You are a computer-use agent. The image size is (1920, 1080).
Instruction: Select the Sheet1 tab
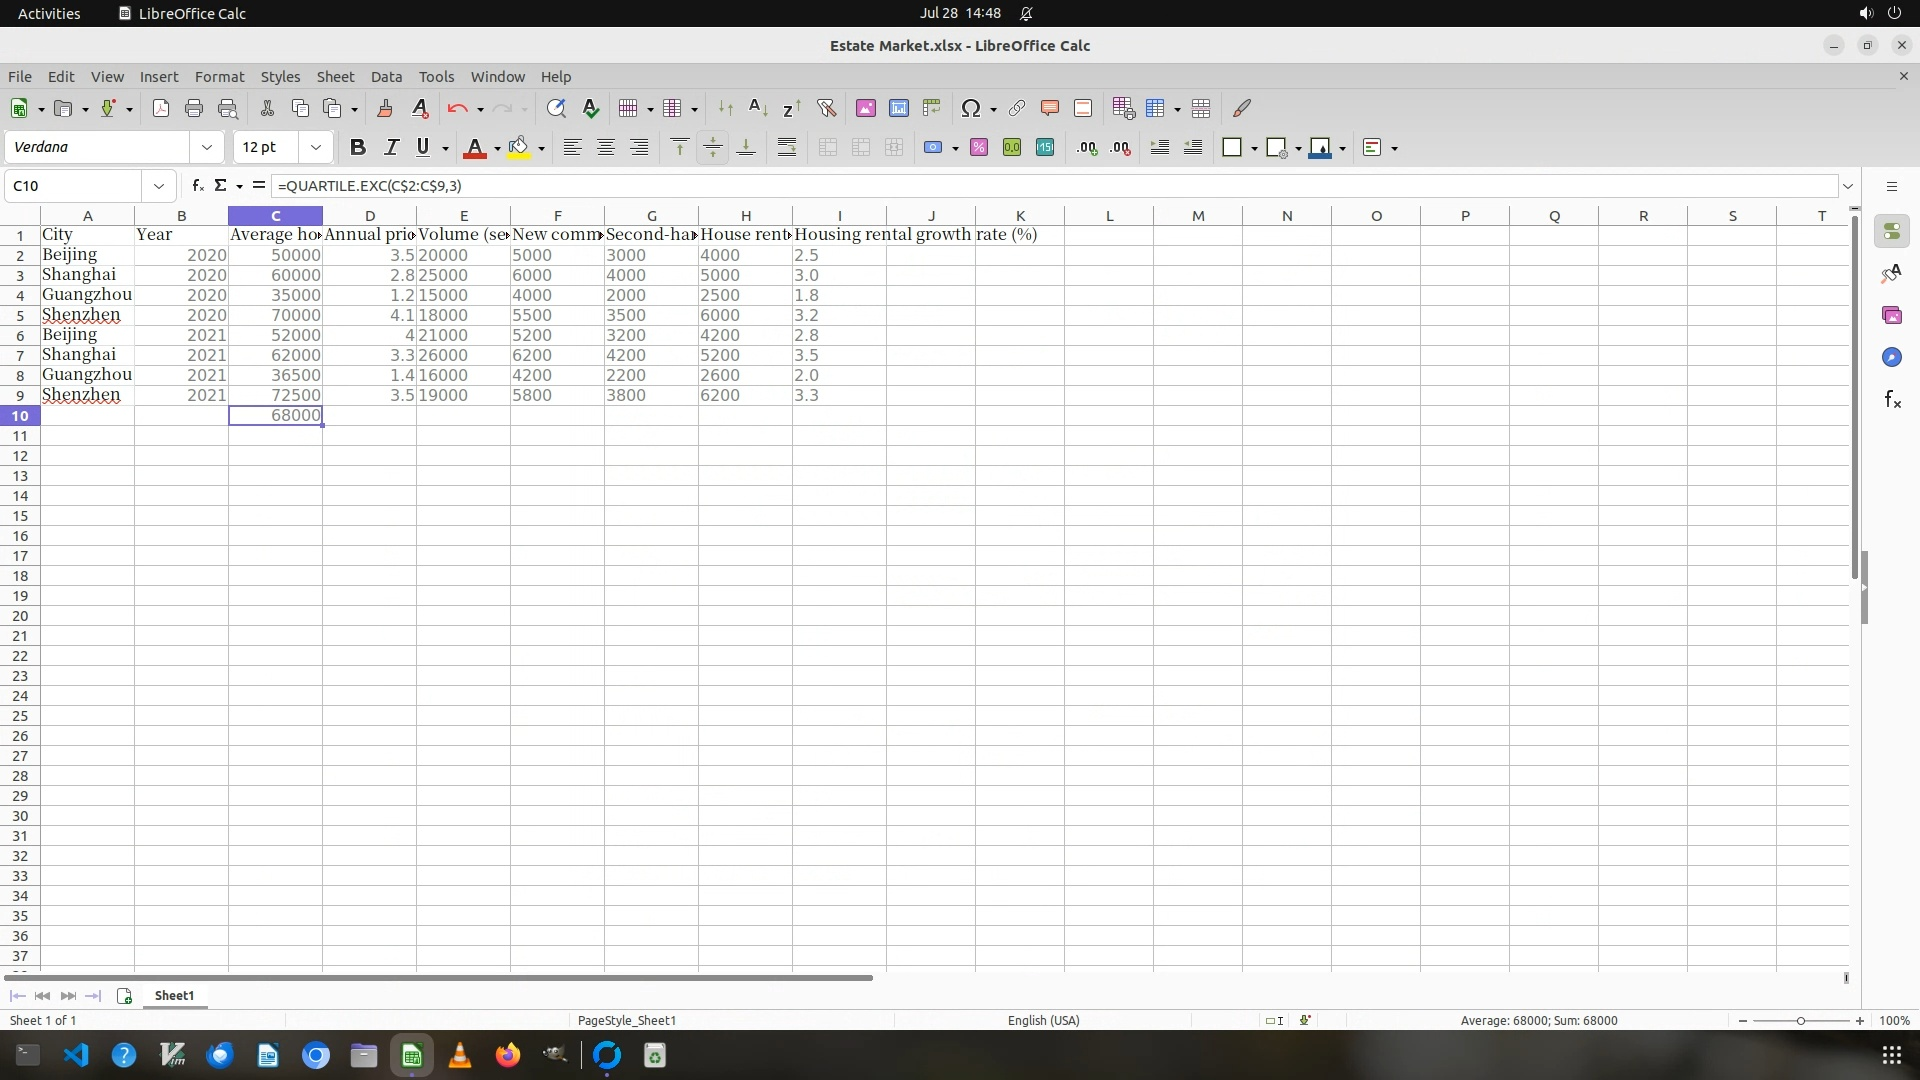(174, 996)
